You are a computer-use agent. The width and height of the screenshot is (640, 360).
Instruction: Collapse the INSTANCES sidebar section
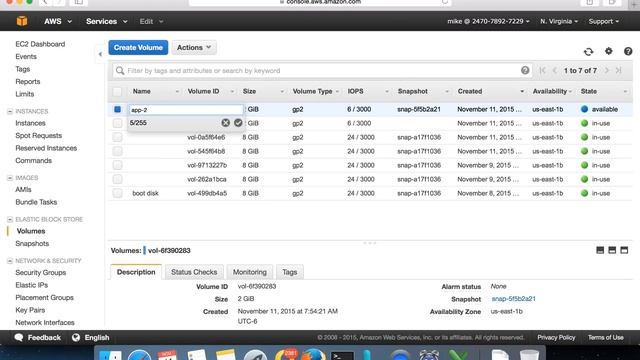10,111
